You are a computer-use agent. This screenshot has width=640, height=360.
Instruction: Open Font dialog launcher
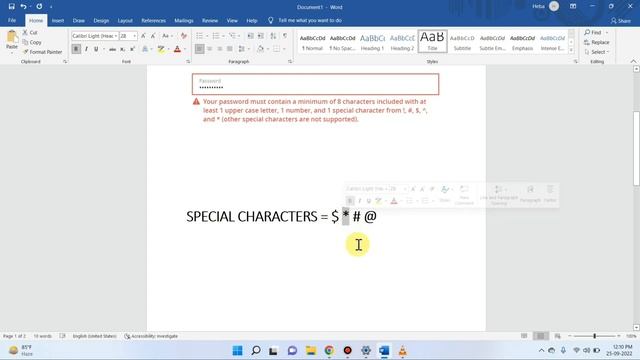click(x=188, y=62)
